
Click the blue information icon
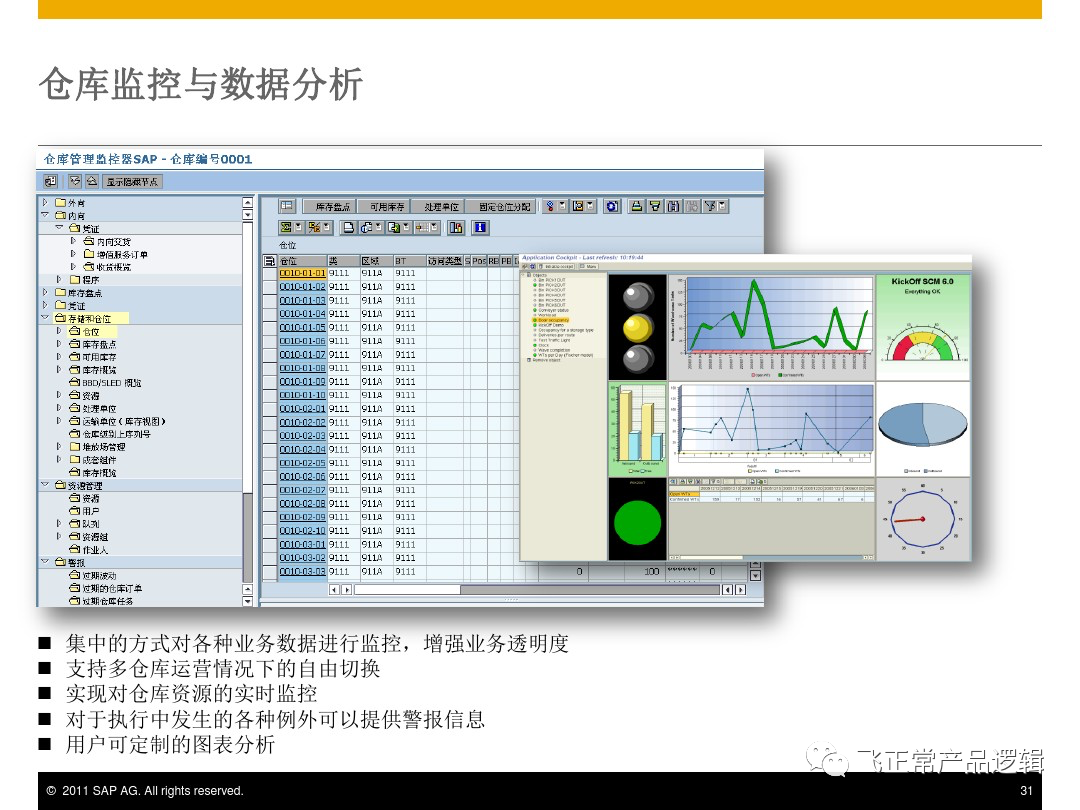coord(480,227)
